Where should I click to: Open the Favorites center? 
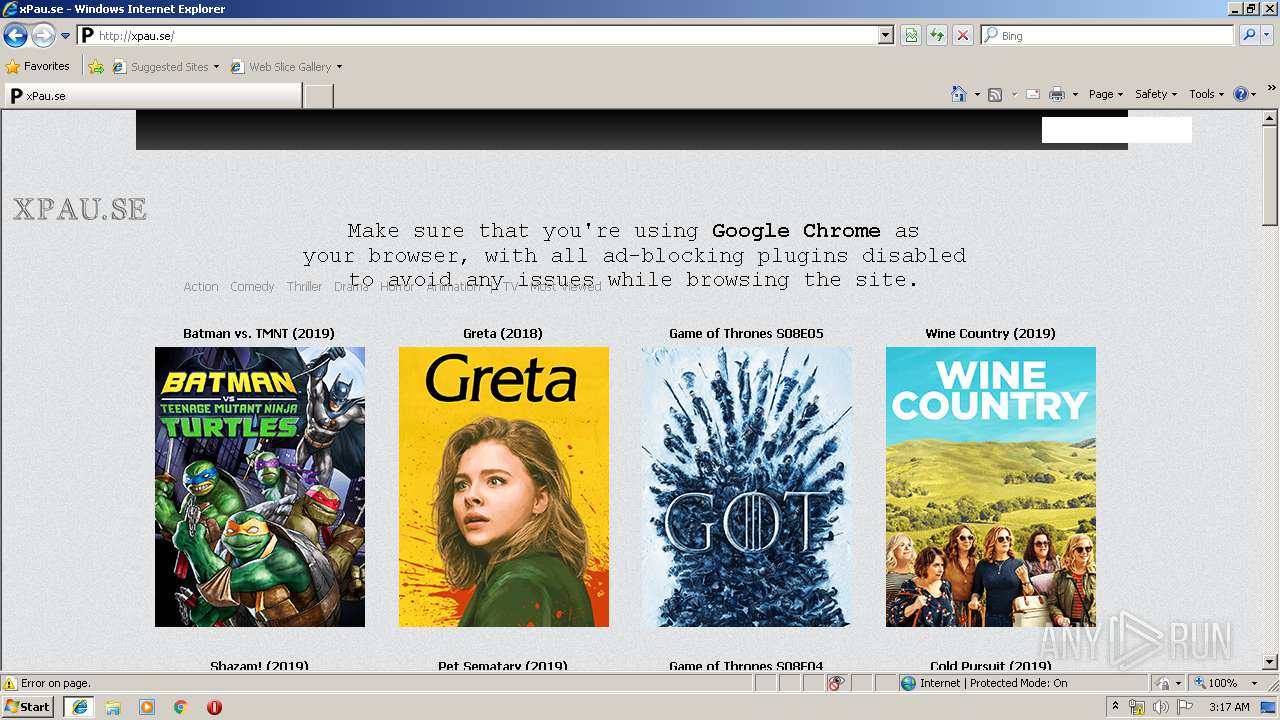click(x=38, y=66)
